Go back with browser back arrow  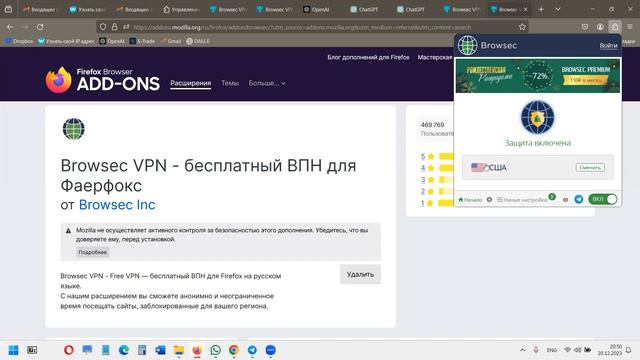click(10, 27)
